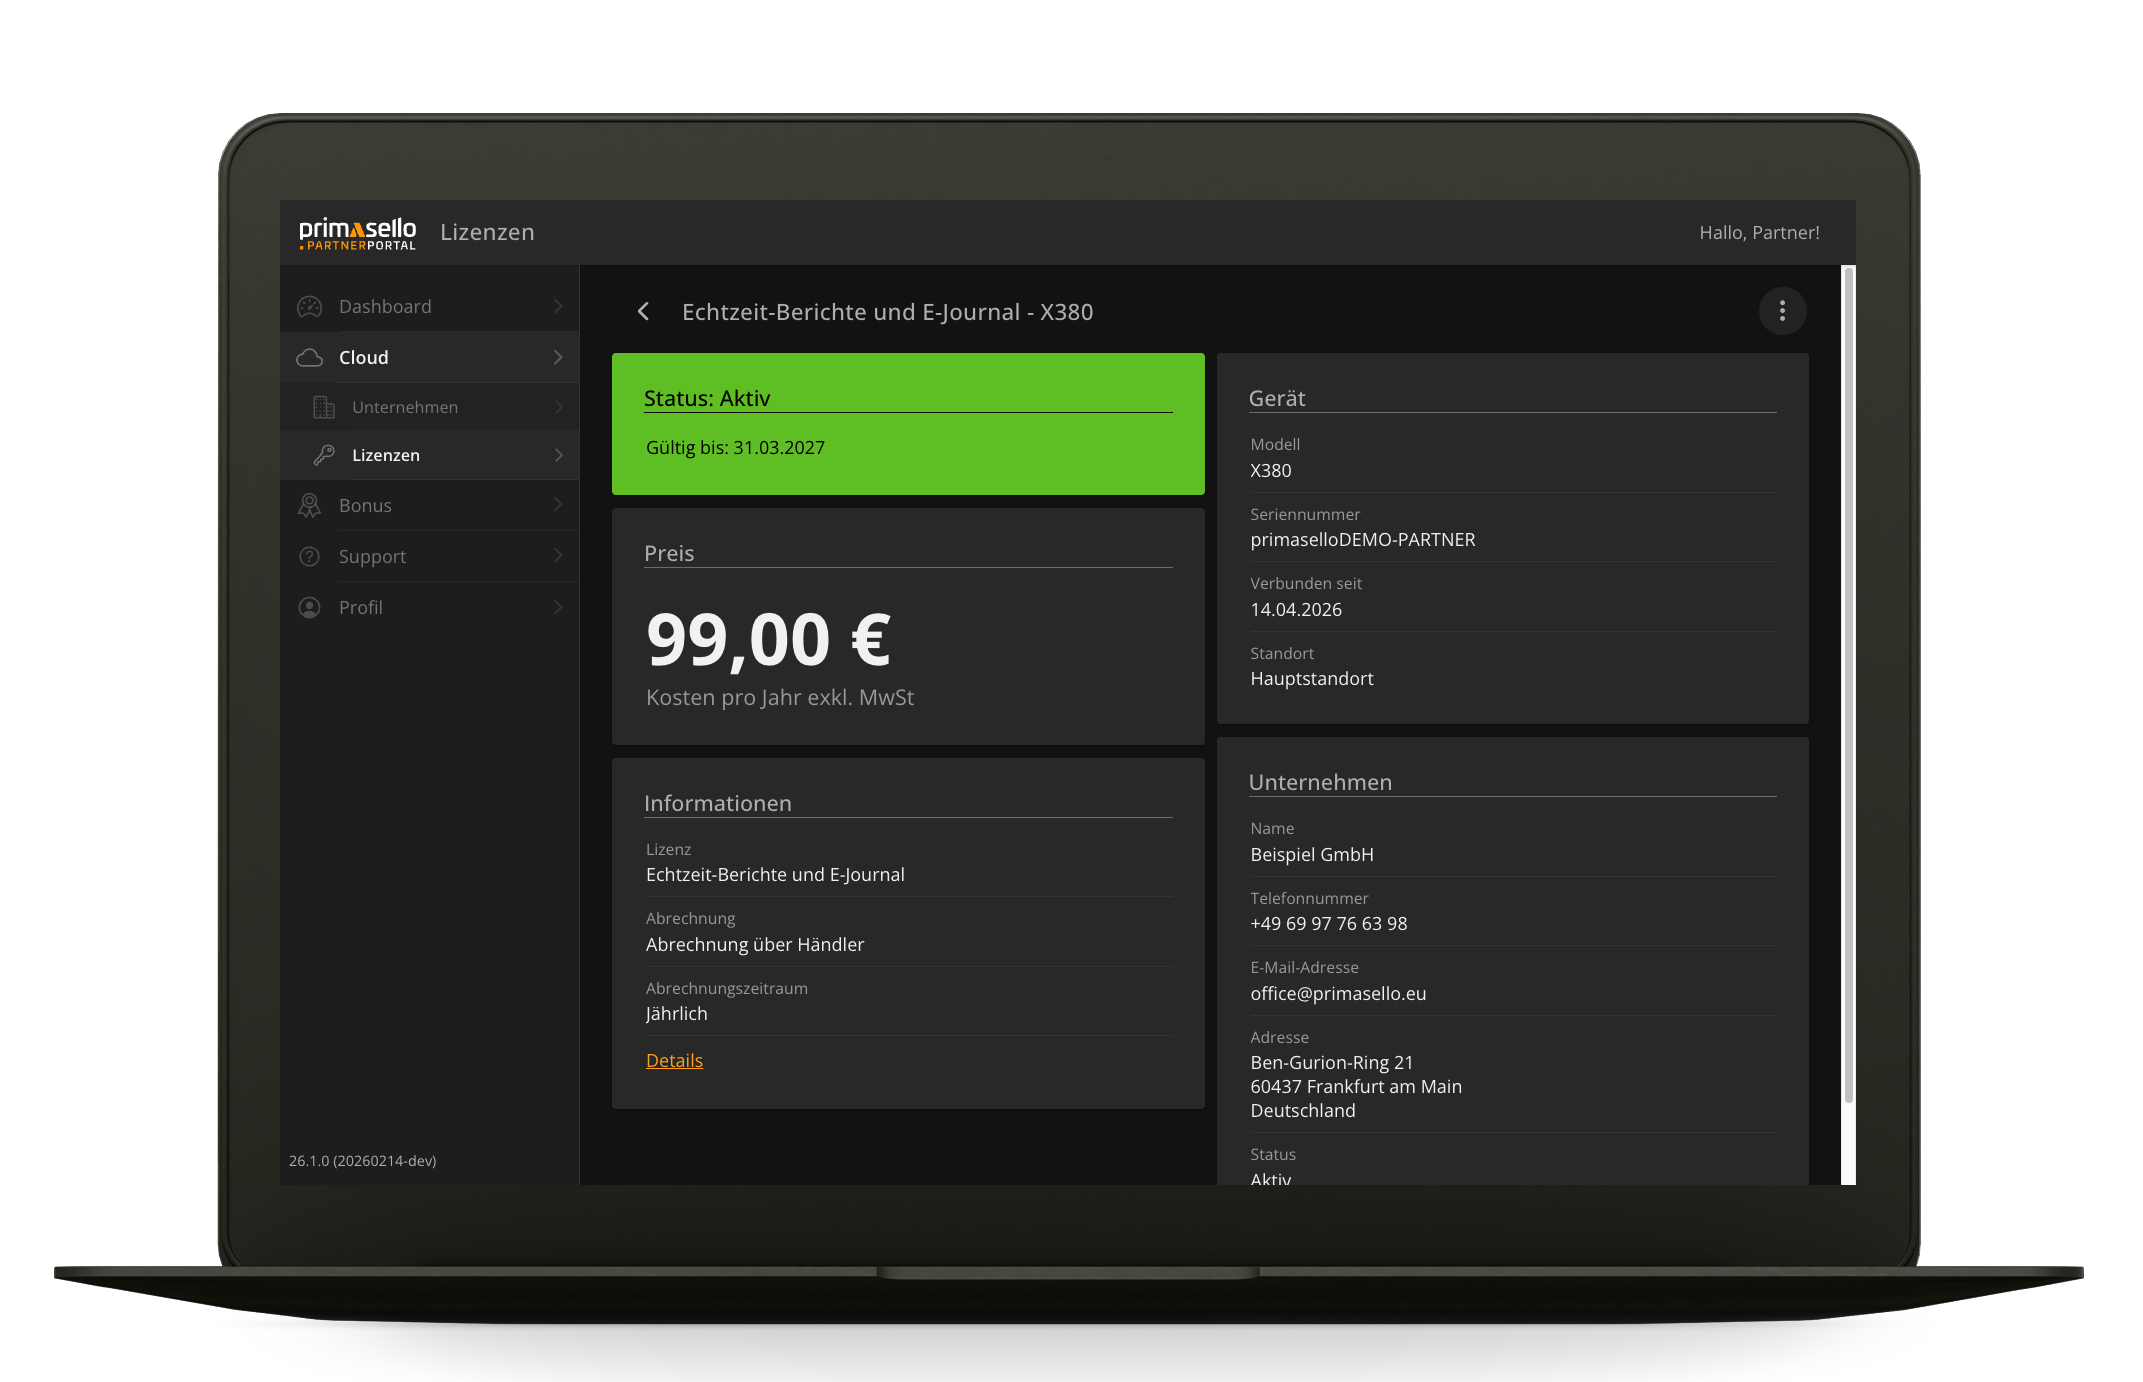
Task: Open Unternehmen via the building icon
Action: tap(322, 407)
